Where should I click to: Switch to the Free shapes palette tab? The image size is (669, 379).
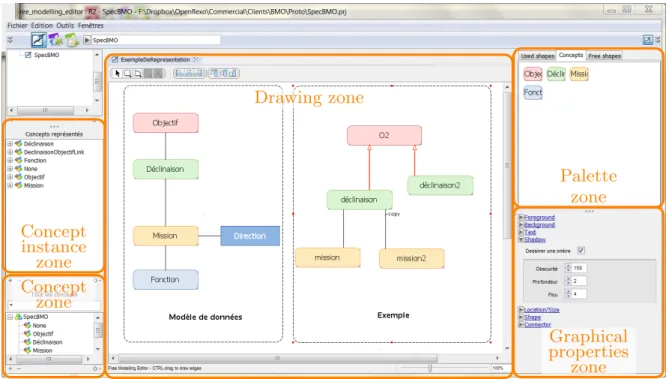(605, 56)
